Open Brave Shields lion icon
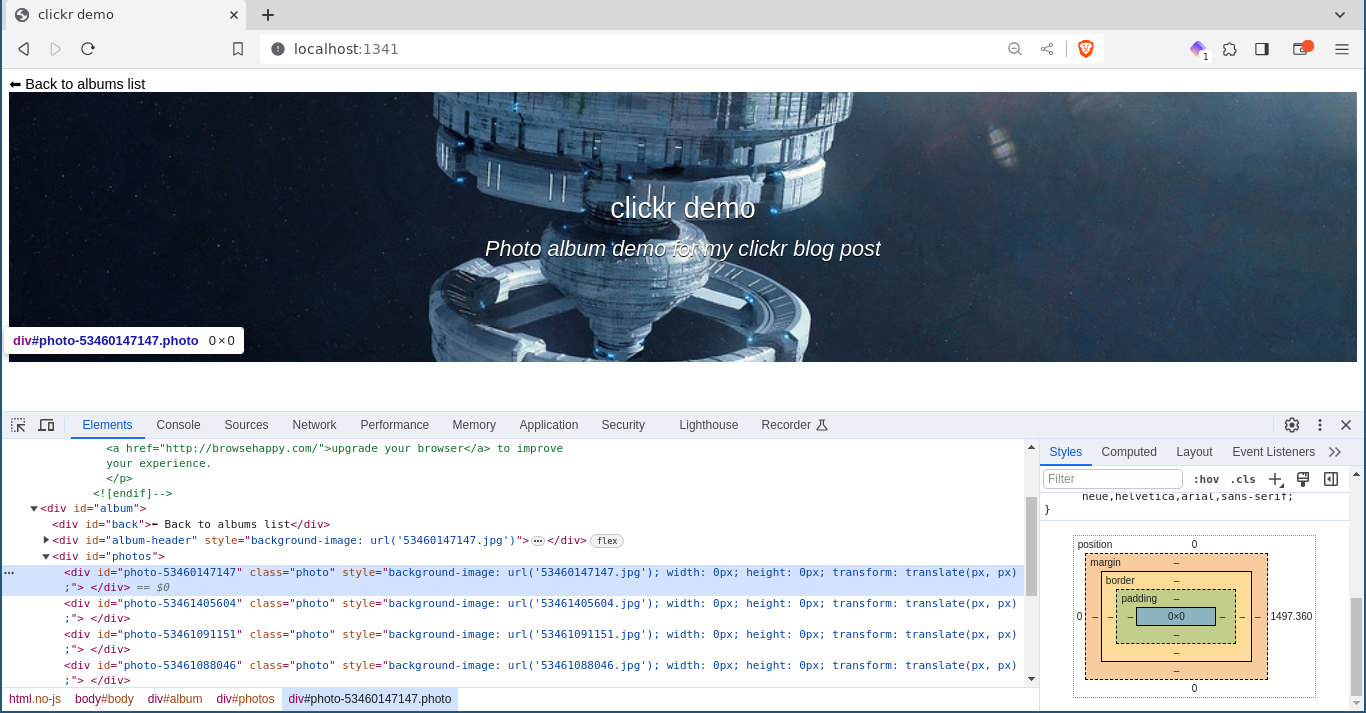Image resolution: width=1366 pixels, height=713 pixels. 1086,49
